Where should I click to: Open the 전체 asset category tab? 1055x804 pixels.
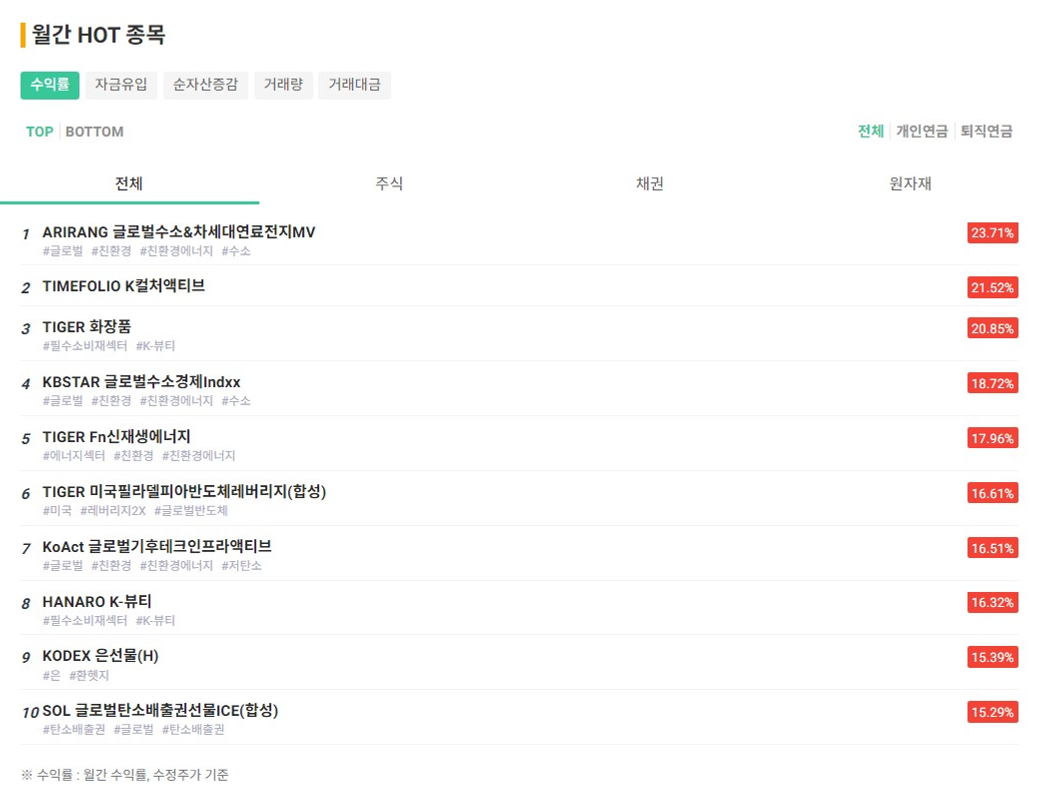coord(129,184)
